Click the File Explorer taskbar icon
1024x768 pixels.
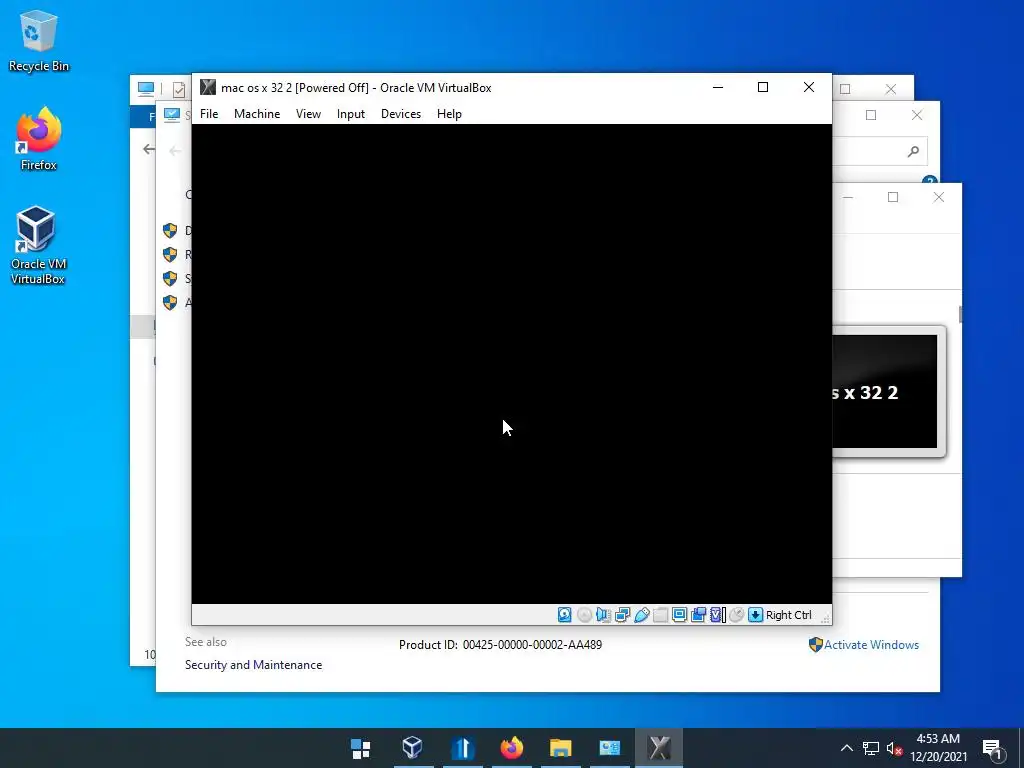pos(560,748)
